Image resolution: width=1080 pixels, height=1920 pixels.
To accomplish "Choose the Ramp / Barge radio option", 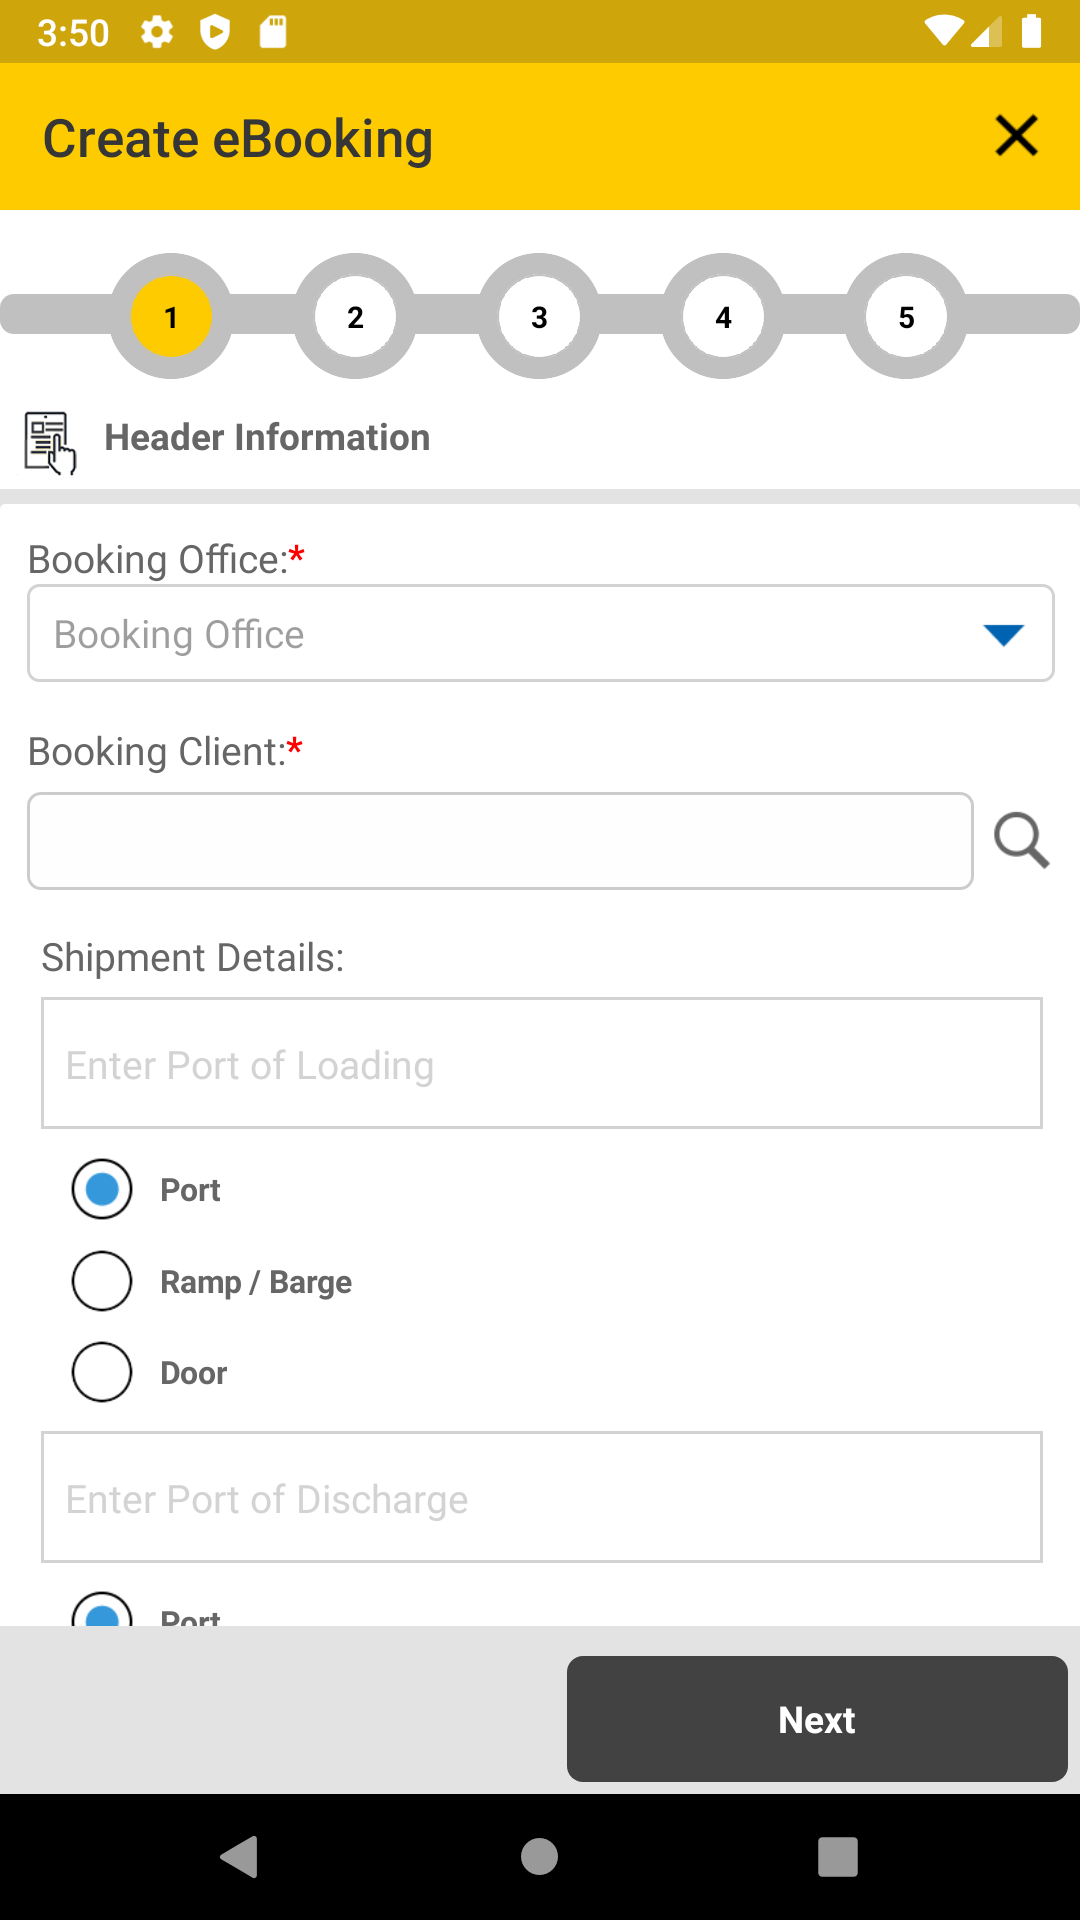I will [102, 1281].
